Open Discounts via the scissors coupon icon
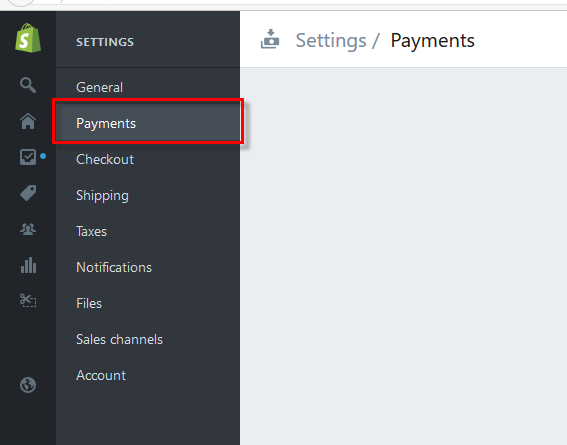567x445 pixels. (28, 301)
